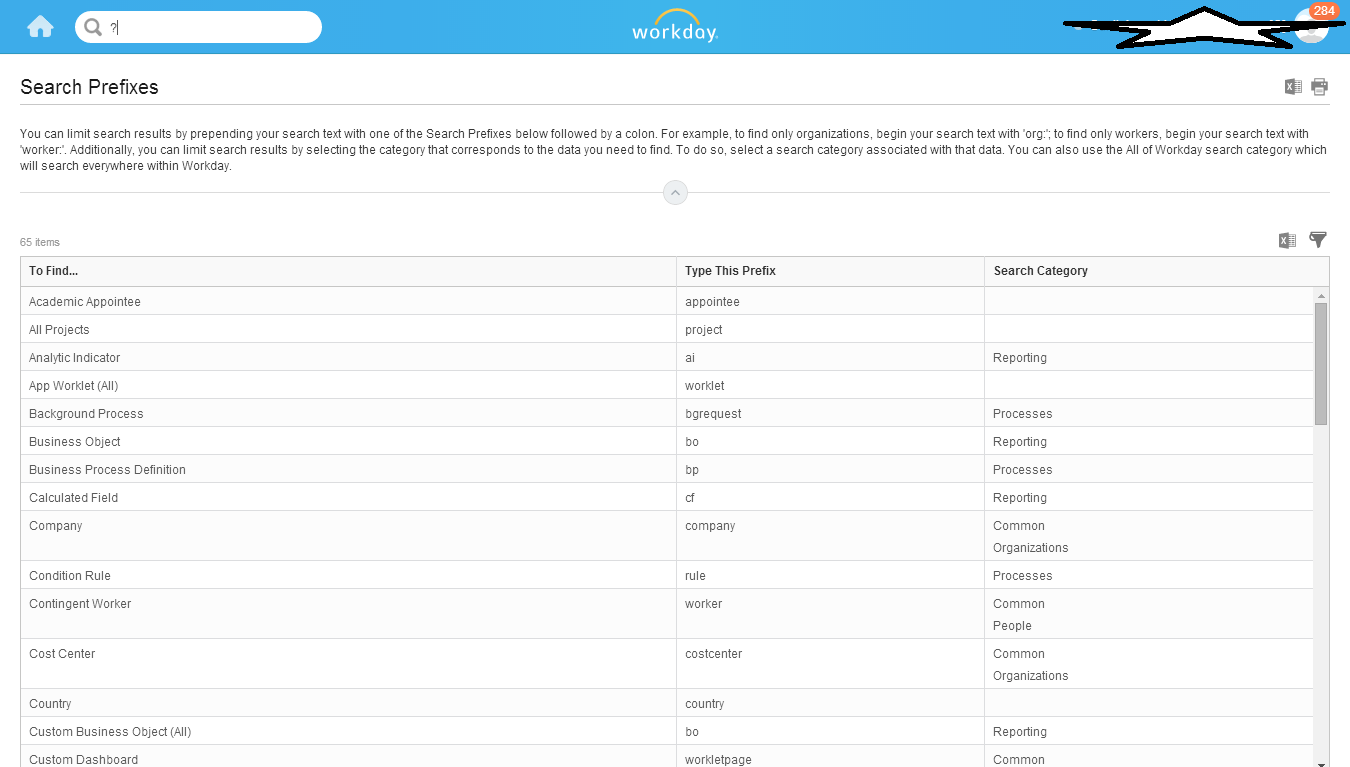Open the Home icon in the header
Screen dimensions: 1350x767
coord(39,26)
